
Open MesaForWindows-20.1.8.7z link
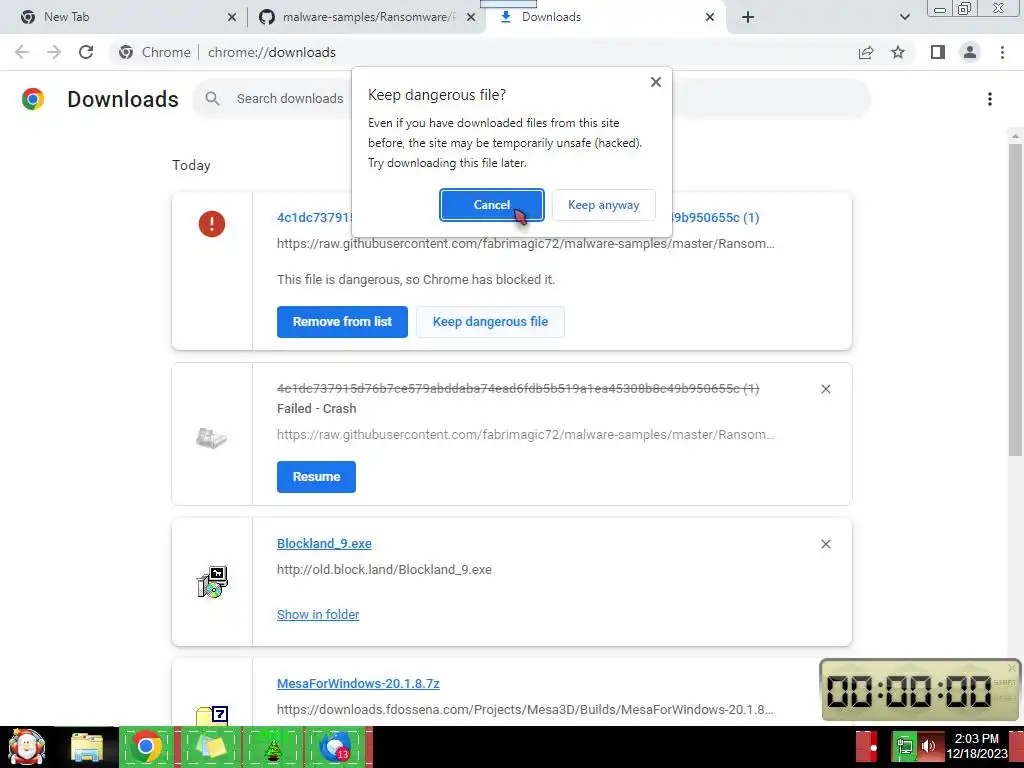coord(358,684)
